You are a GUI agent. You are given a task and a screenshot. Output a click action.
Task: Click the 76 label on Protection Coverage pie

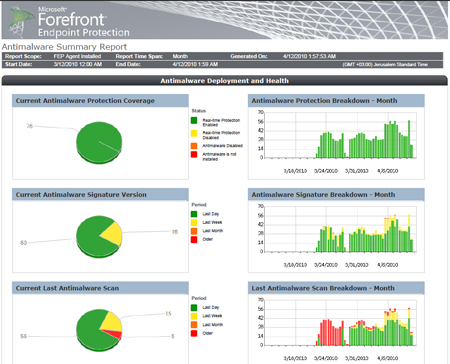pos(30,126)
